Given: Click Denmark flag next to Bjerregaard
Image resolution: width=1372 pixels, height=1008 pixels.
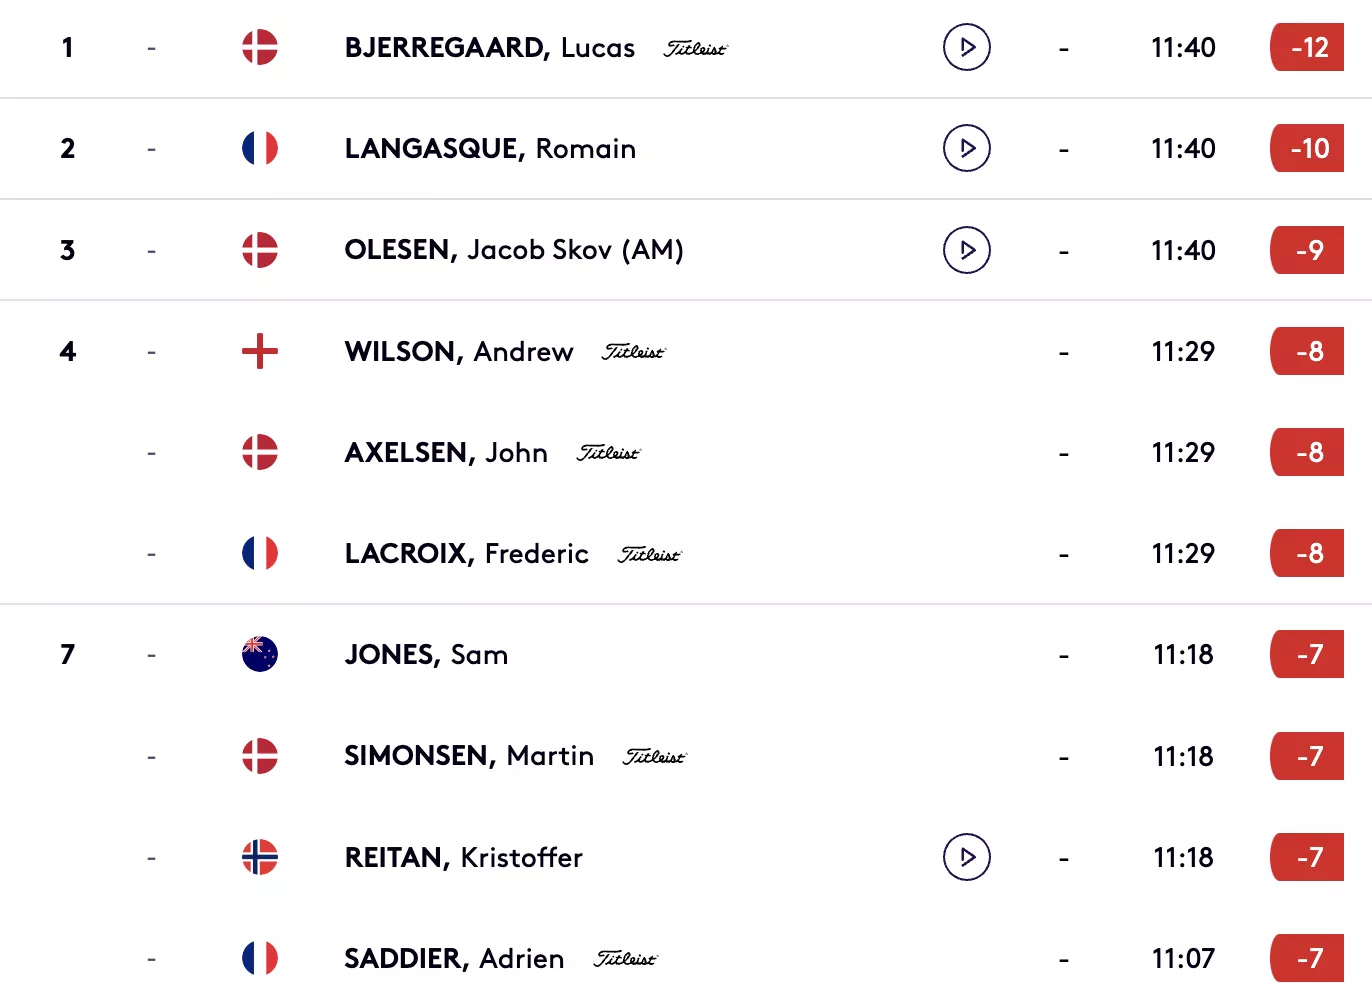Looking at the screenshot, I should click(x=260, y=47).
